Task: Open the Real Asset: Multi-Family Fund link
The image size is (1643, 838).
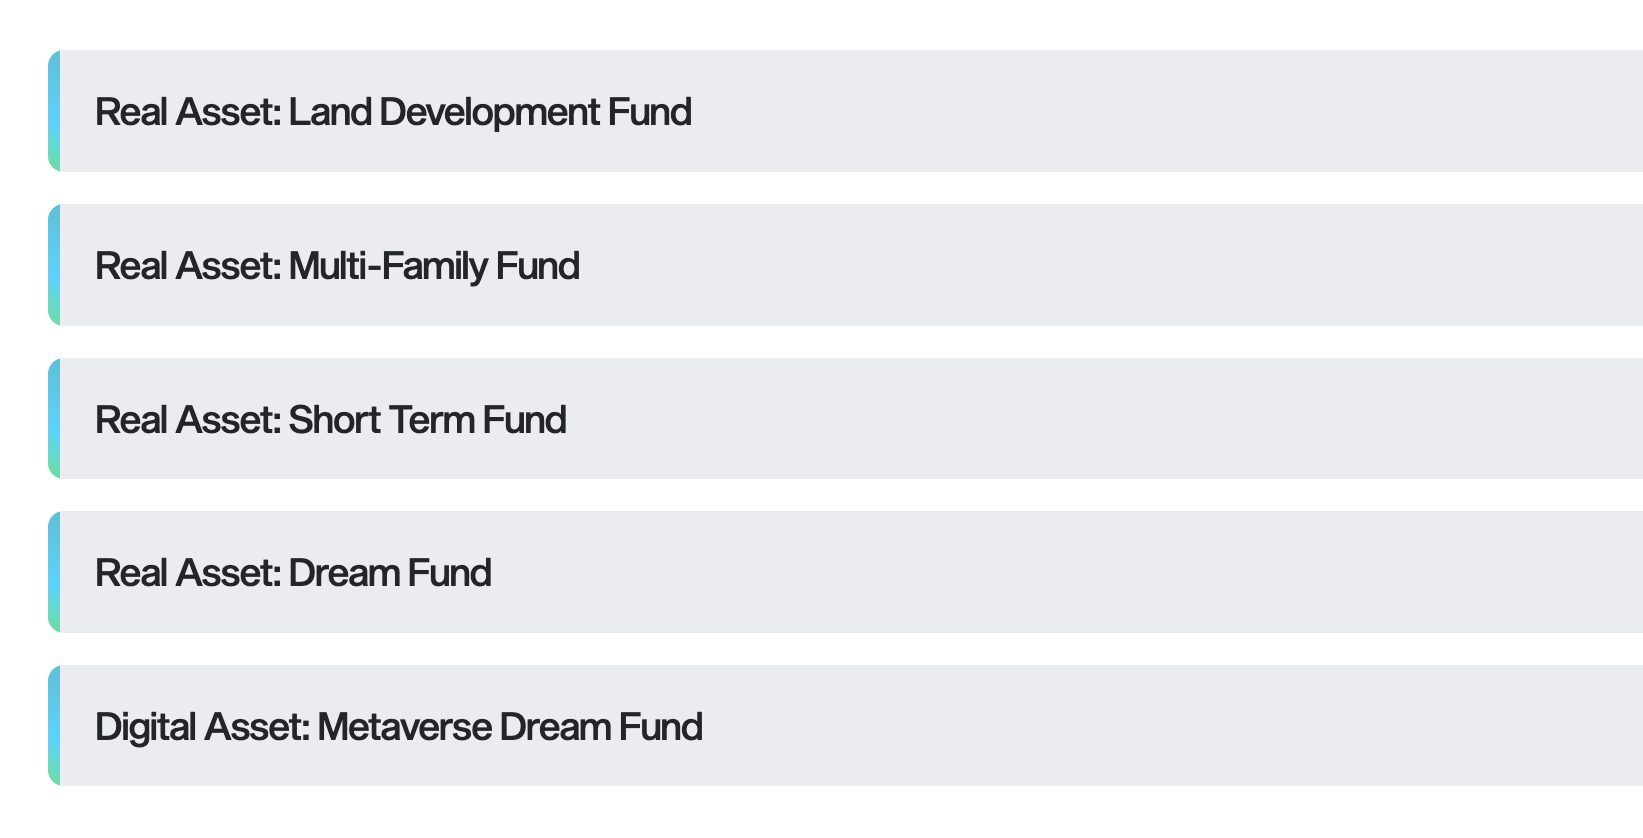Action: (x=337, y=265)
